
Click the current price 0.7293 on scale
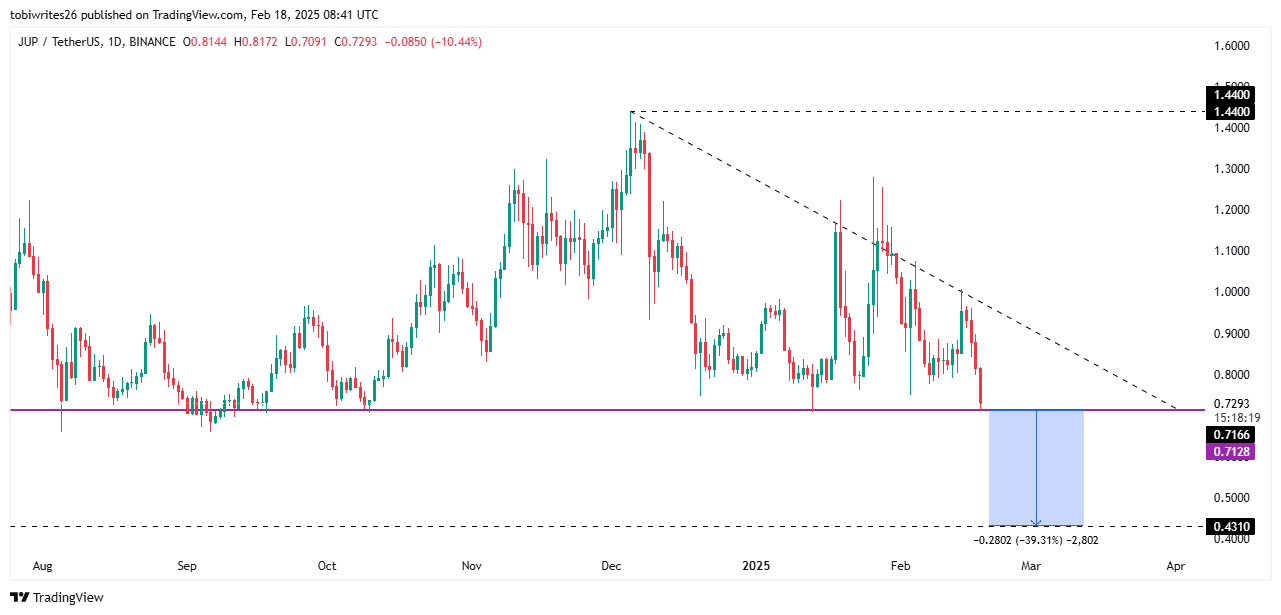(x=1227, y=403)
